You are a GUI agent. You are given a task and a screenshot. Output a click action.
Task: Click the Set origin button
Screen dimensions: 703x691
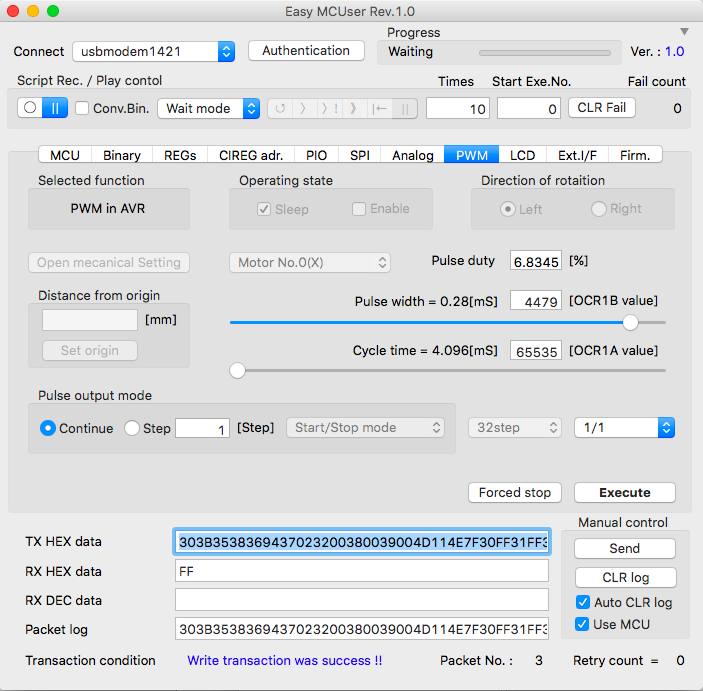(x=90, y=350)
